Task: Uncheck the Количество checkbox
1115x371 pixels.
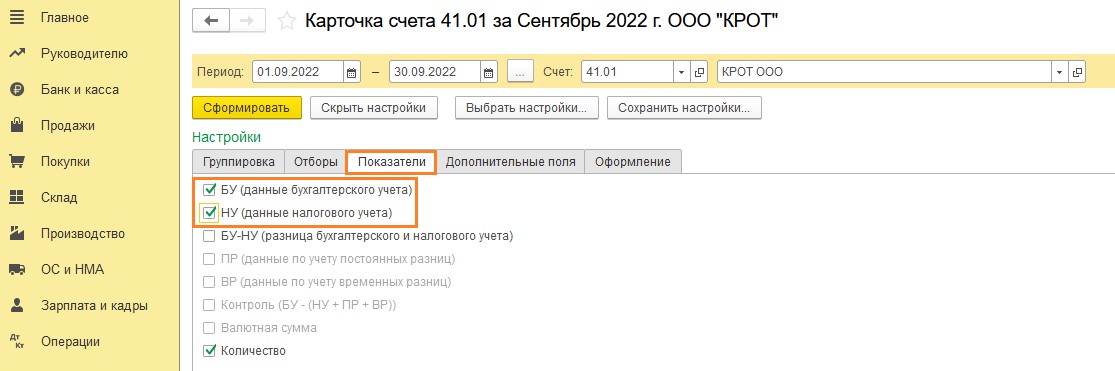Action: (x=209, y=350)
